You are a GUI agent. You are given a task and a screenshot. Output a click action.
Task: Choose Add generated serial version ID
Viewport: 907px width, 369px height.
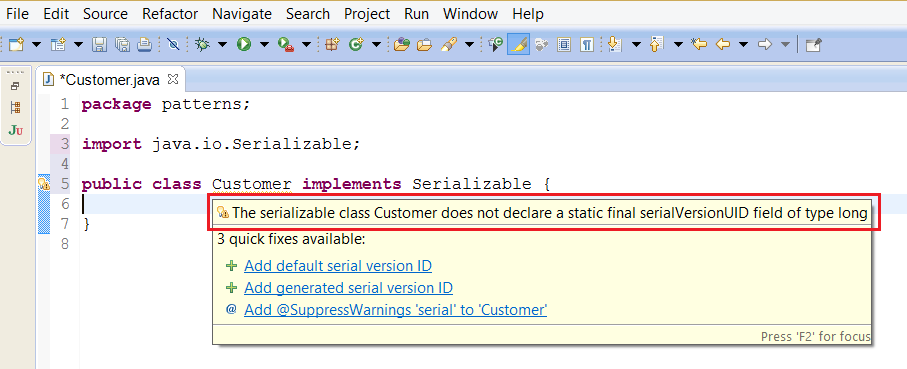[x=348, y=287]
